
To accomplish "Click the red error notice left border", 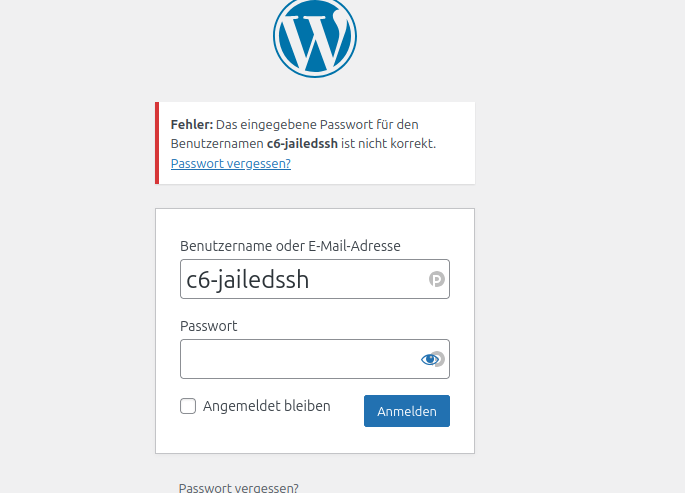I will click(157, 143).
